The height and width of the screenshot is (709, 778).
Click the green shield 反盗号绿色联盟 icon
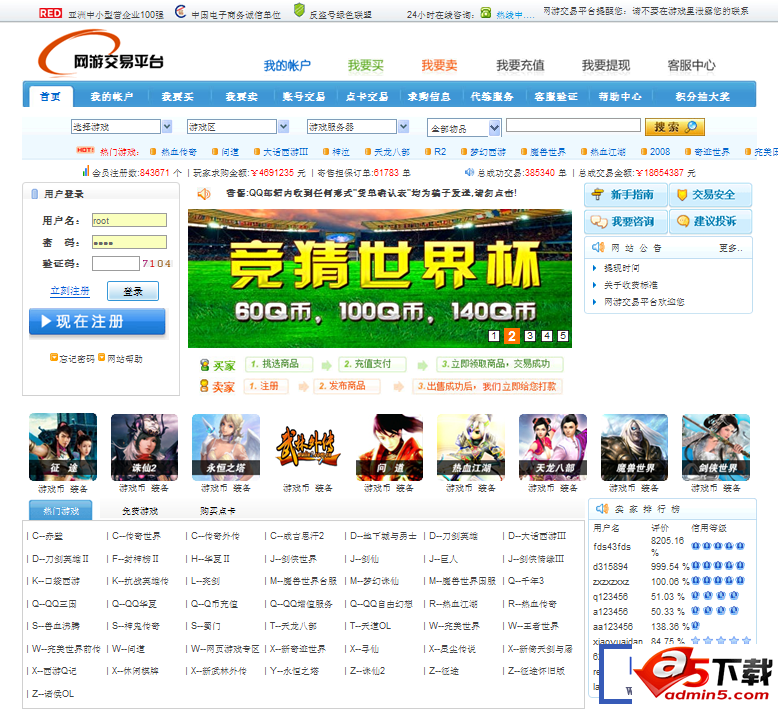(299, 10)
